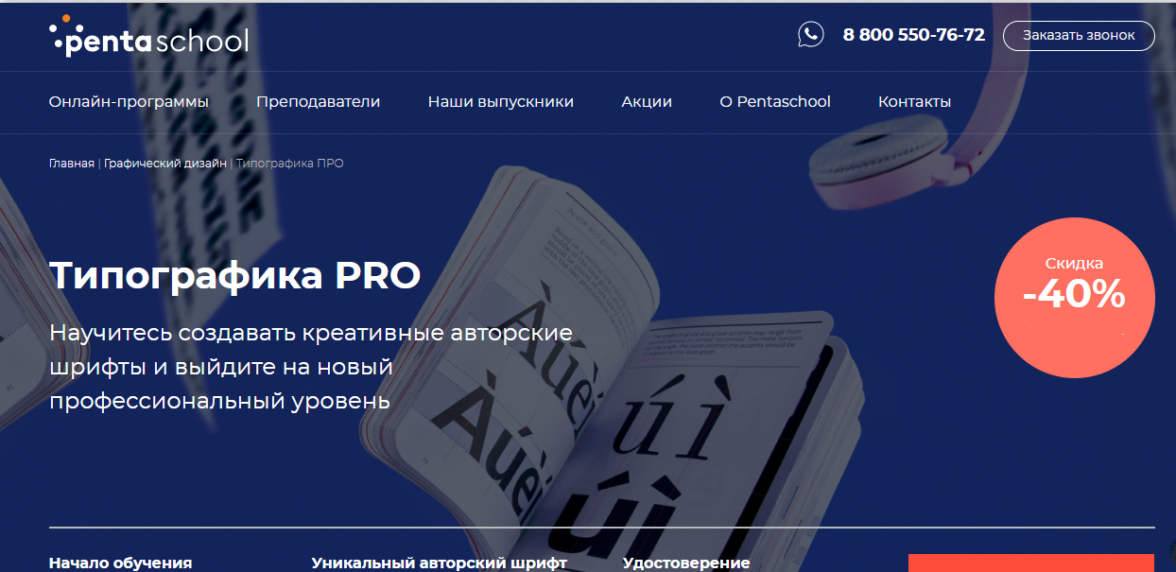1176x572 pixels.
Task: Click the Заказать звонок button
Action: pyautogui.click(x=1078, y=35)
